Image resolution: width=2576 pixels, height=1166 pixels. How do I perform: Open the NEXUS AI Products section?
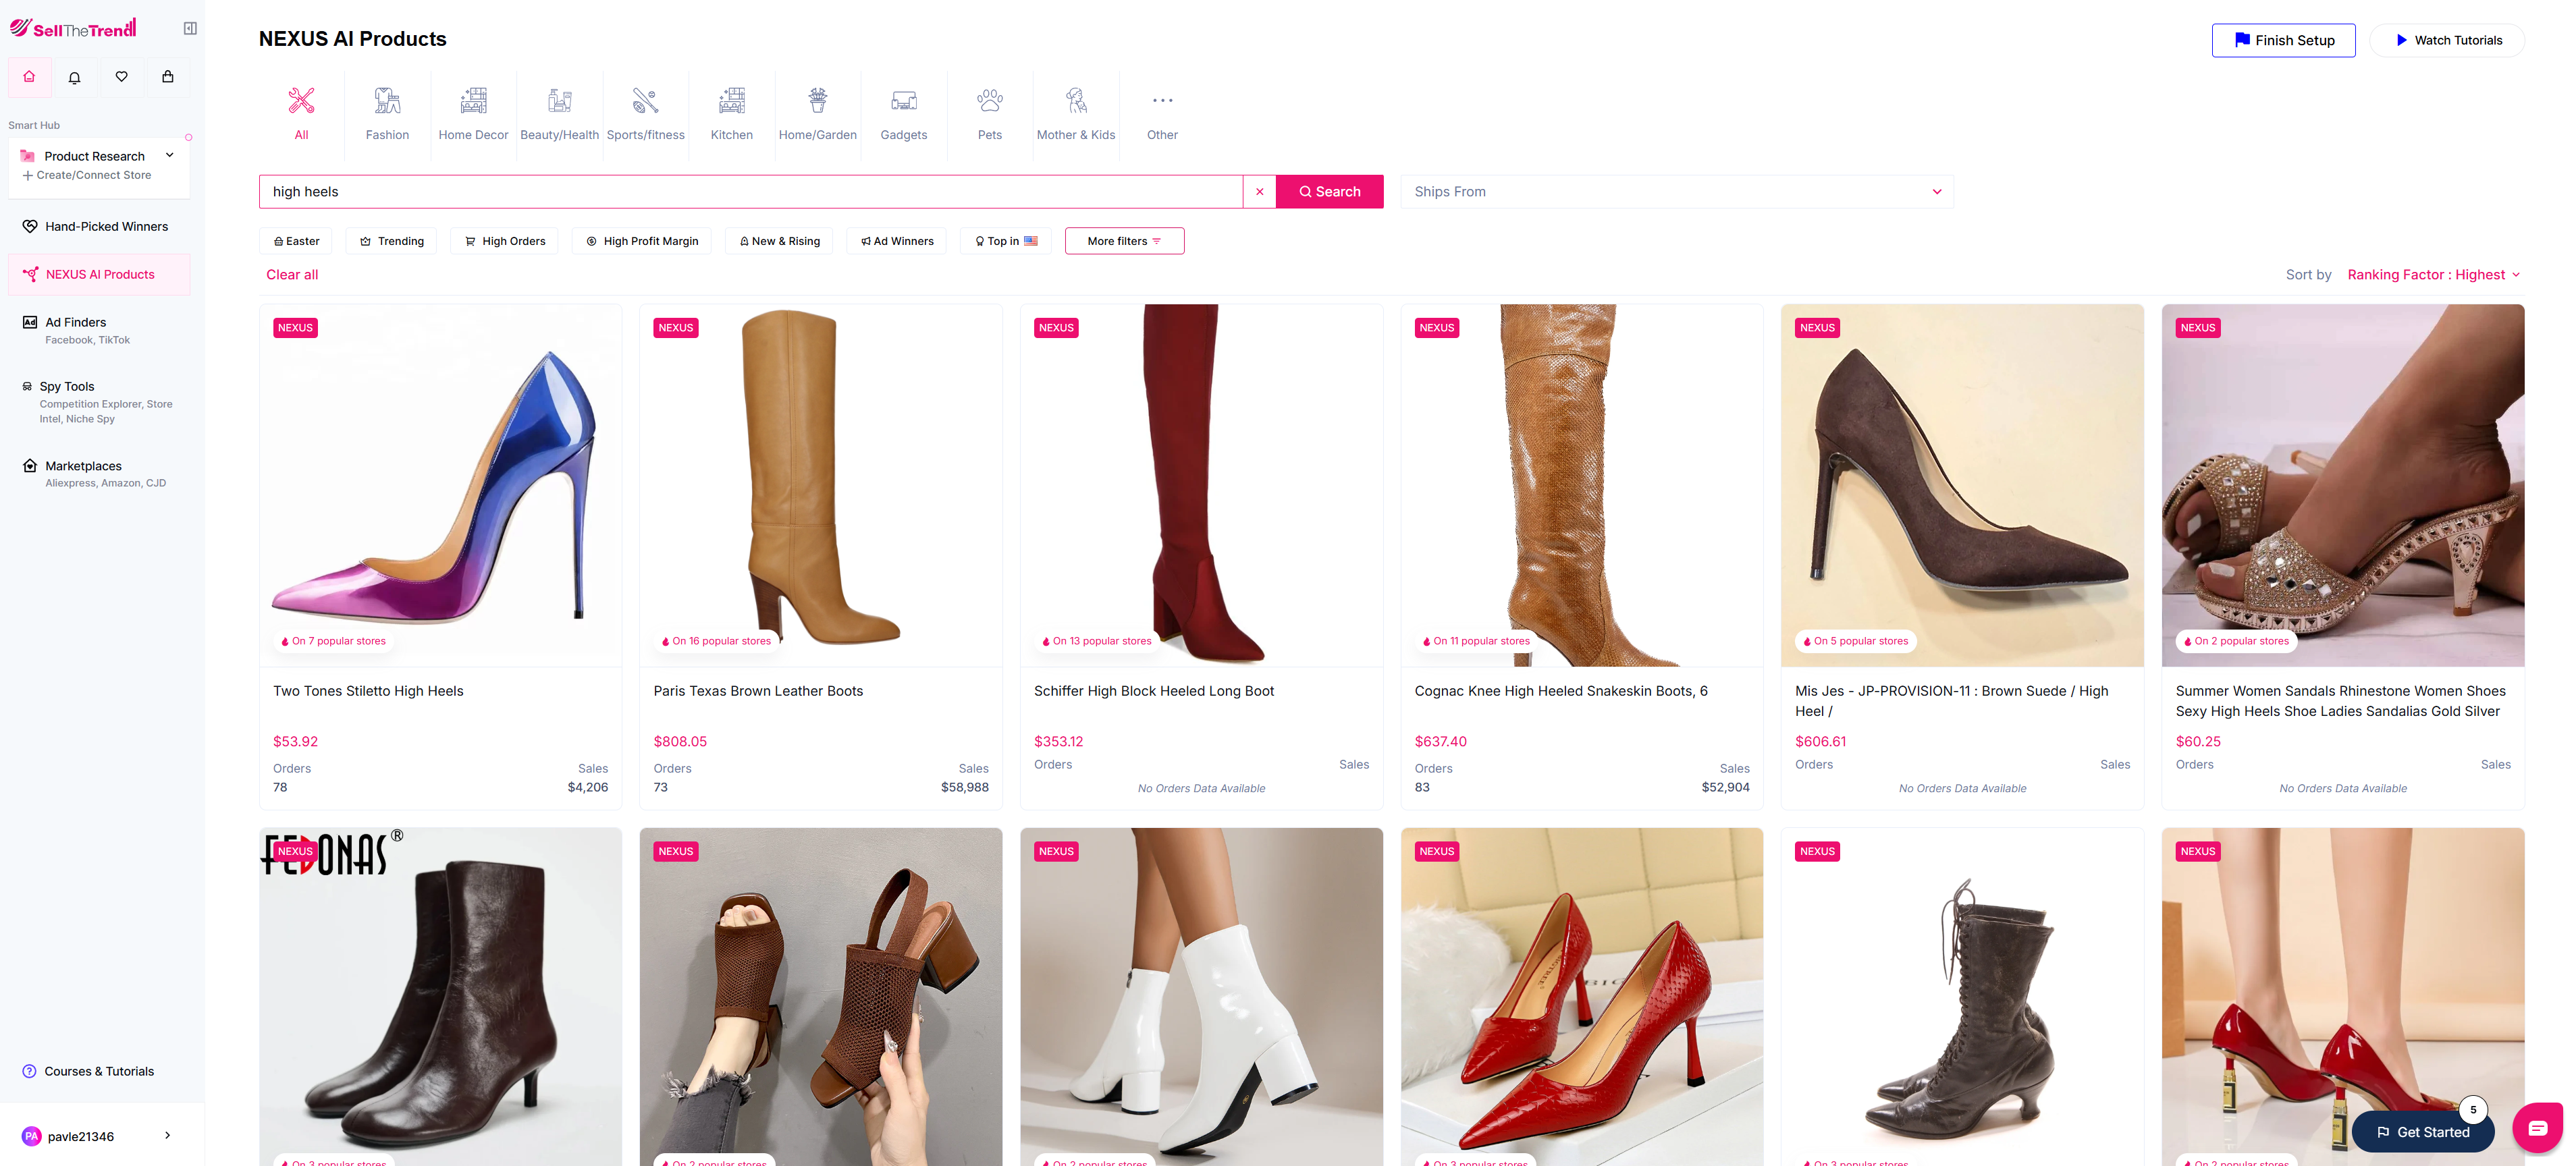98,274
